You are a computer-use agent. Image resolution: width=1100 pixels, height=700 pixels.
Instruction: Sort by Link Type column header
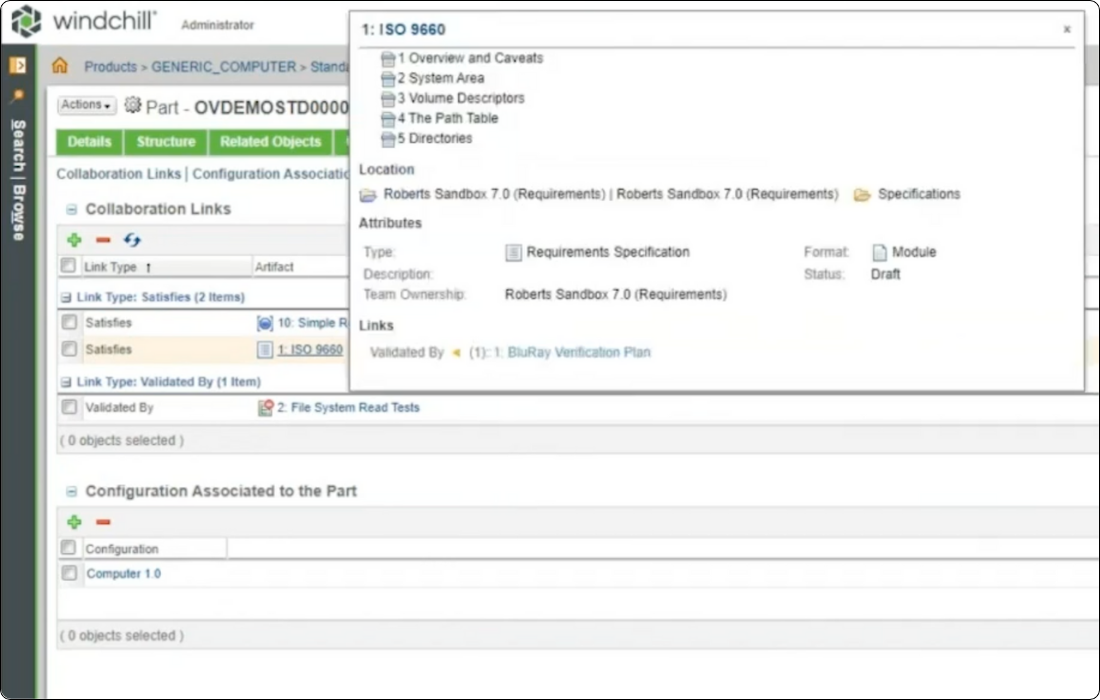click(110, 267)
